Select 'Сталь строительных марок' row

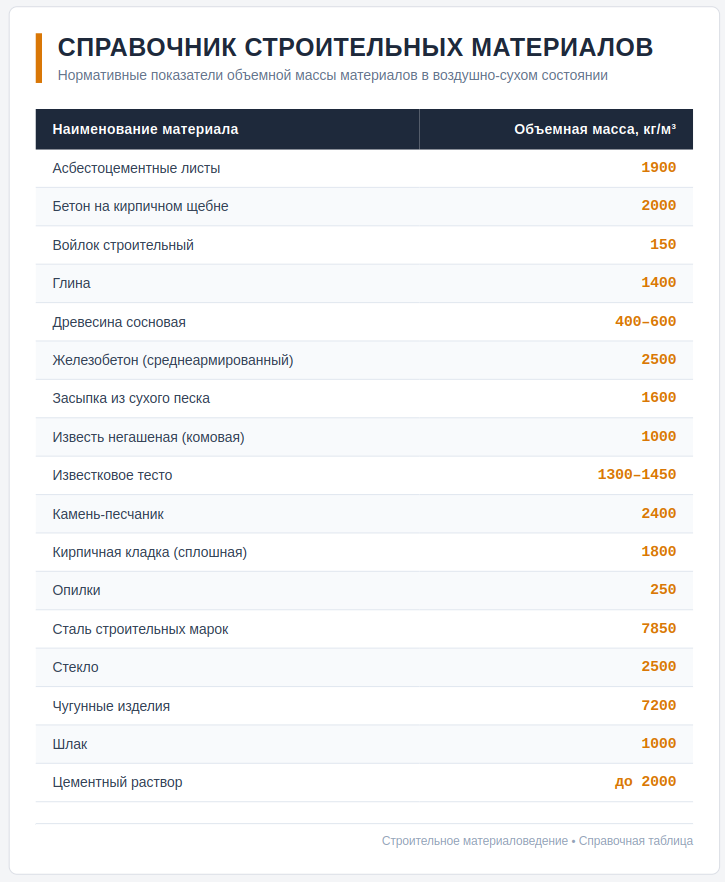pyautogui.click(x=364, y=629)
